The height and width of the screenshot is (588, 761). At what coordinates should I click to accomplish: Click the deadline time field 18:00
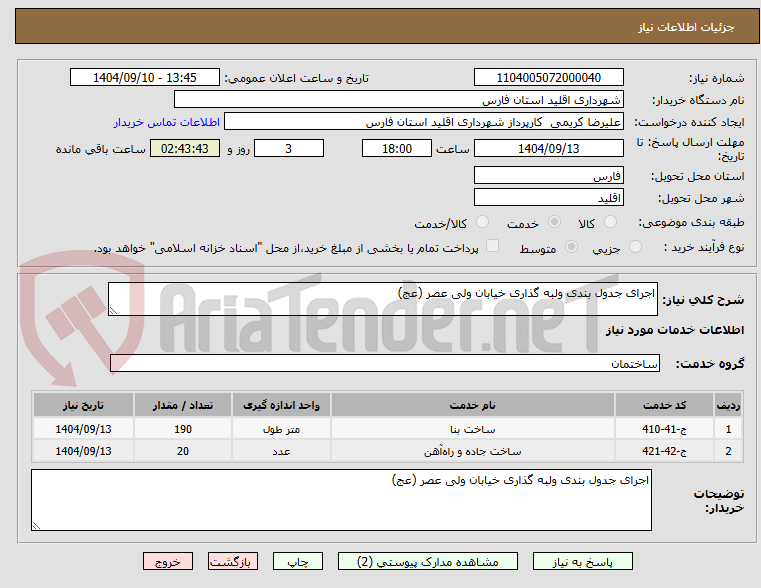click(397, 148)
